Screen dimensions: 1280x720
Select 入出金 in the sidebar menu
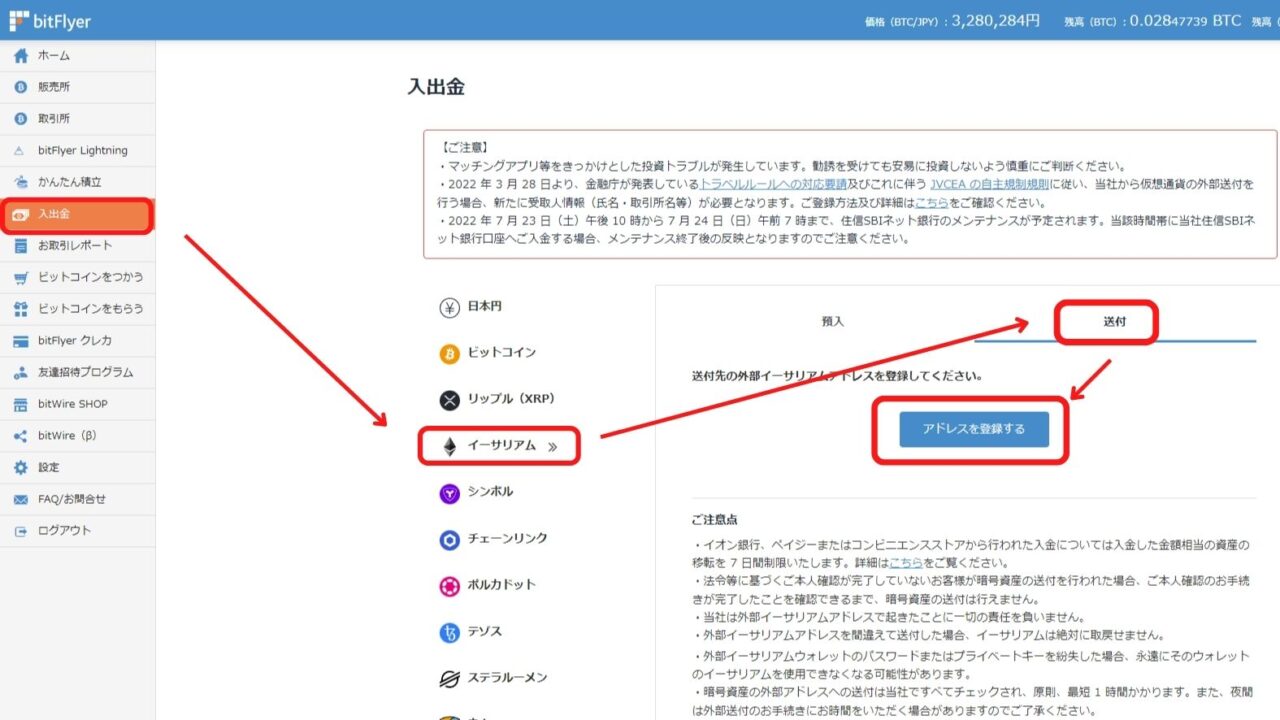pos(78,214)
